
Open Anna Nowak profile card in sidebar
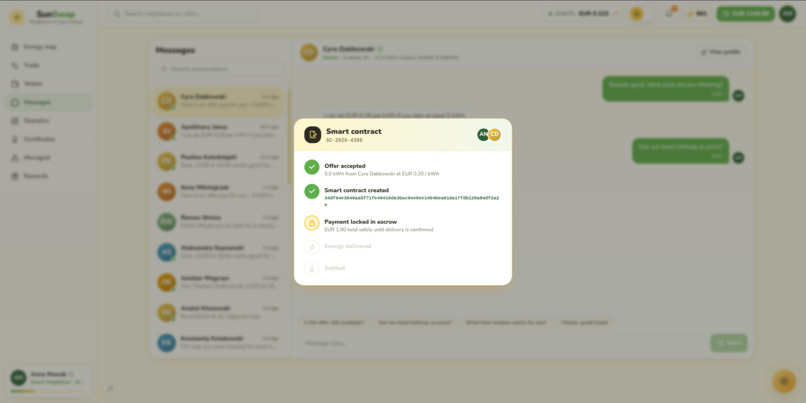pos(50,381)
